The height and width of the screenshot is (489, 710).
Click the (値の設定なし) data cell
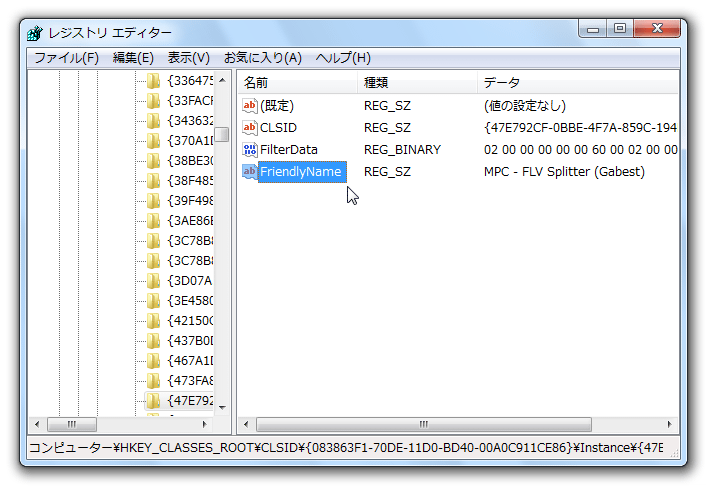pyautogui.click(x=525, y=105)
